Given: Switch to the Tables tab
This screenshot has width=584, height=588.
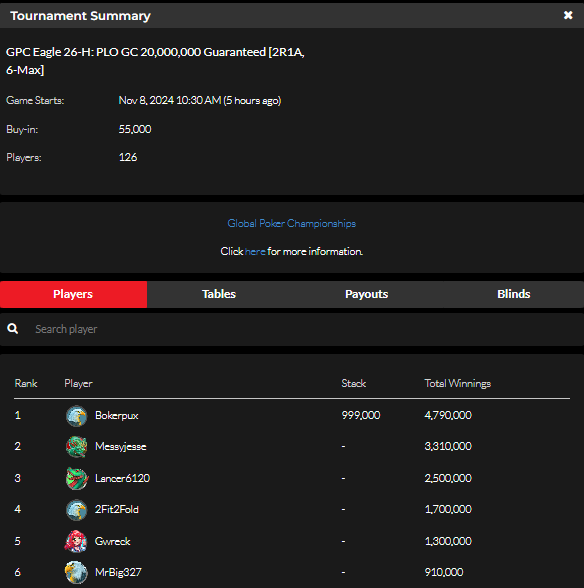Looking at the screenshot, I should pos(219,294).
